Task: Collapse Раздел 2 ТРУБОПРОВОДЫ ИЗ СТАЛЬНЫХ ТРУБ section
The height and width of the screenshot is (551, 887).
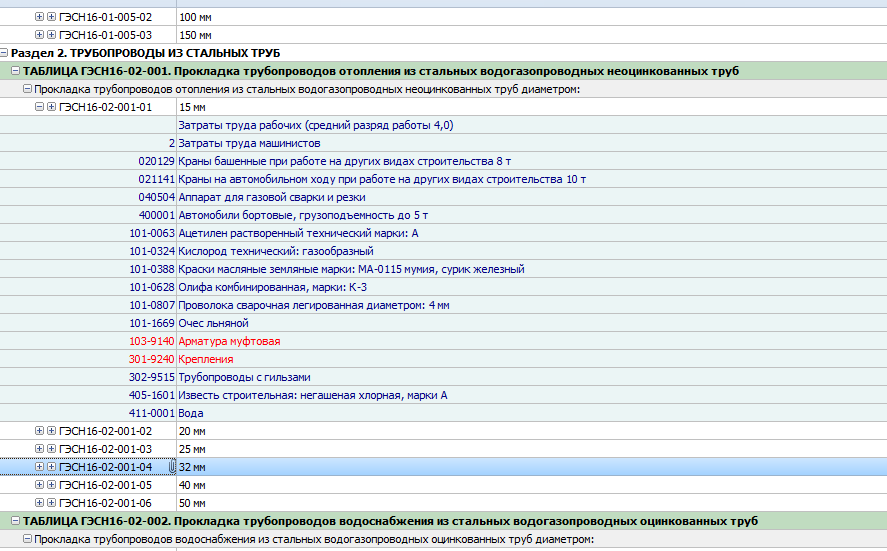Action: point(5,53)
